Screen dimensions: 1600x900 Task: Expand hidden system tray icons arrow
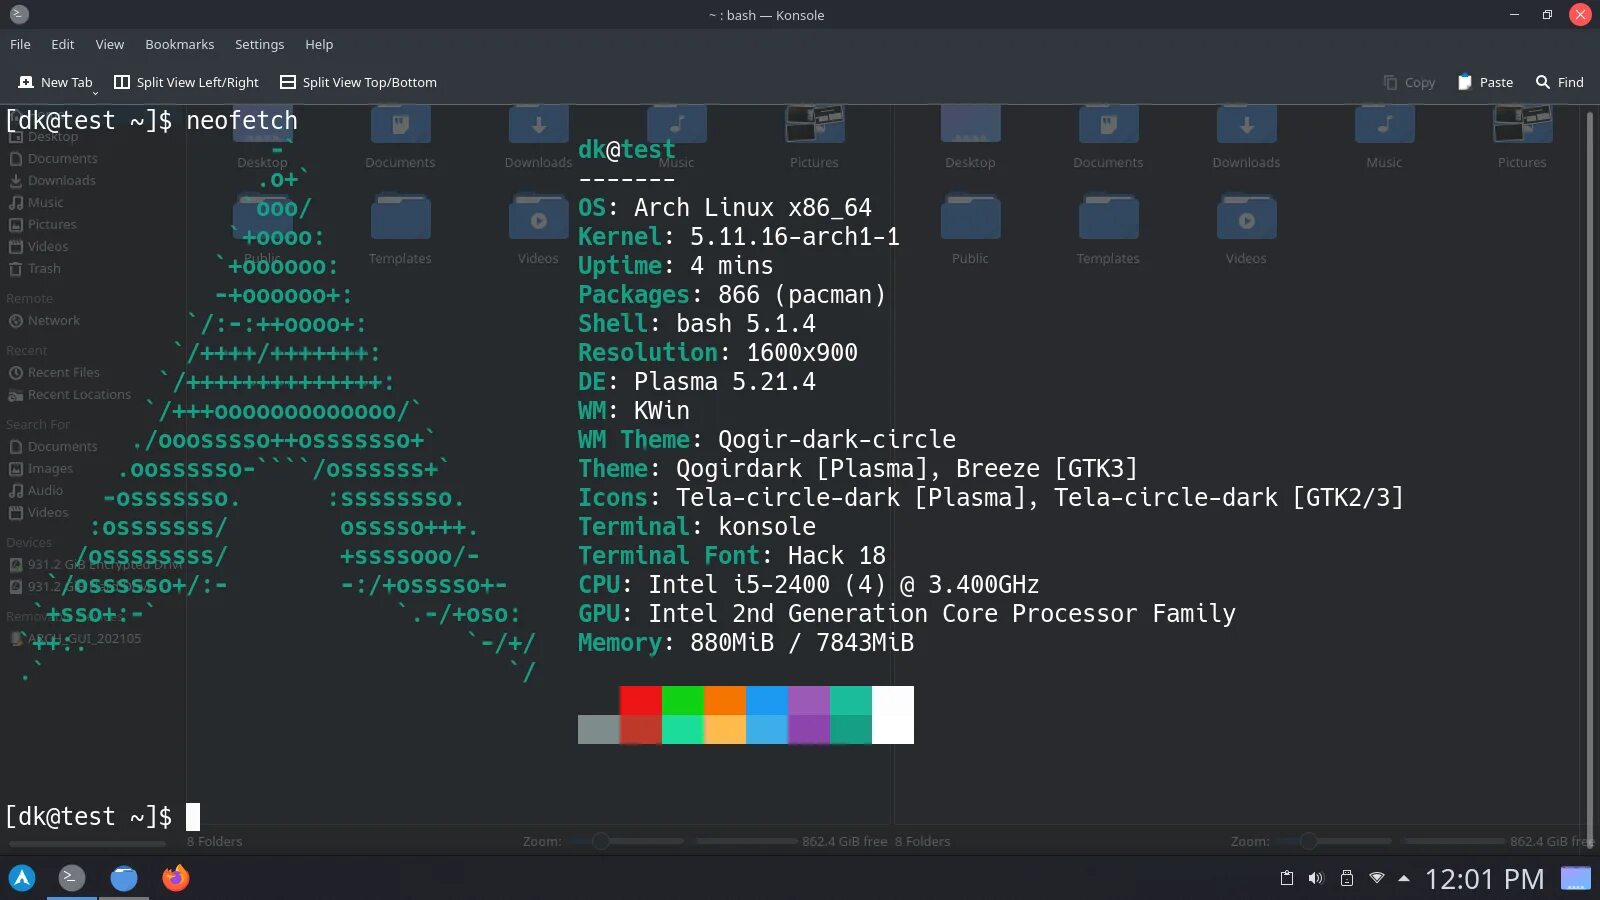pos(1404,878)
